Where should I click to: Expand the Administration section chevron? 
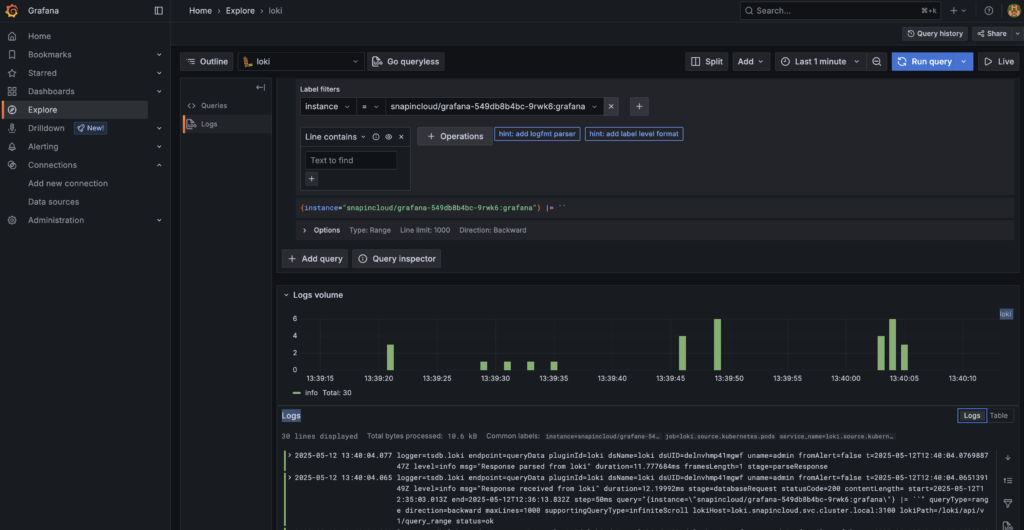click(x=159, y=220)
